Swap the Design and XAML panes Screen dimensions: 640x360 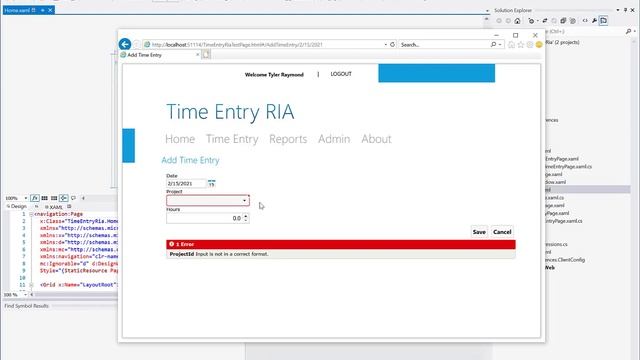(x=36, y=207)
